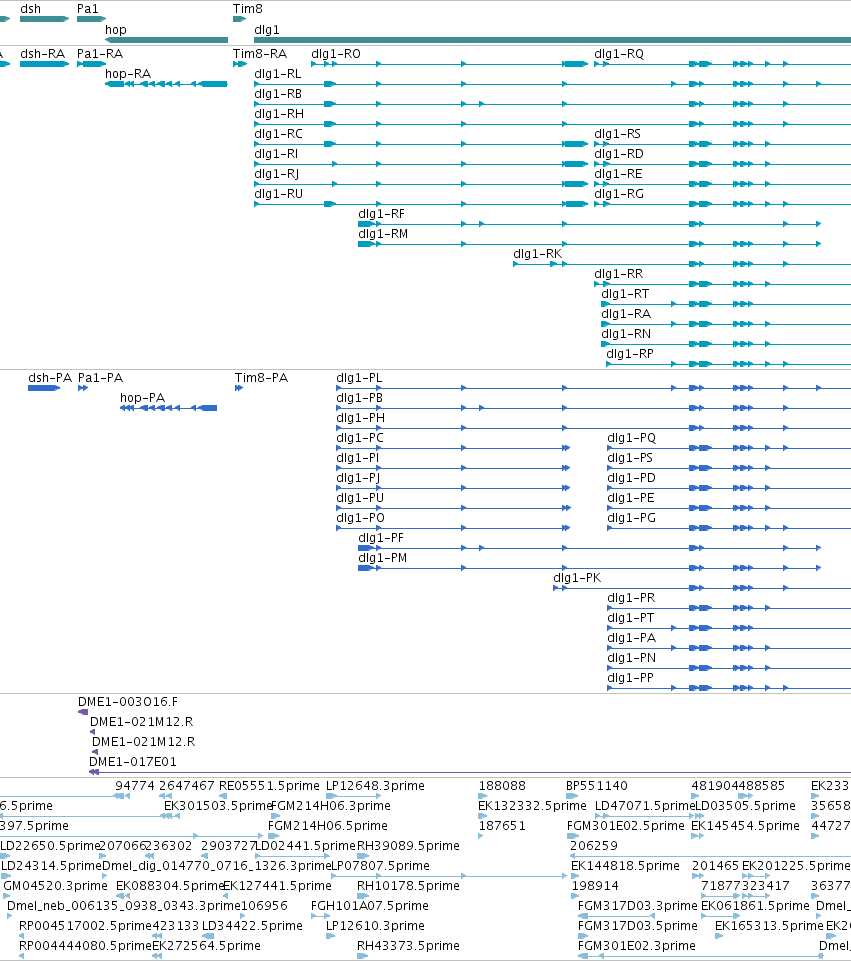Click the dlg1-RK transcript label
The height and width of the screenshot is (961, 851).
[537, 254]
